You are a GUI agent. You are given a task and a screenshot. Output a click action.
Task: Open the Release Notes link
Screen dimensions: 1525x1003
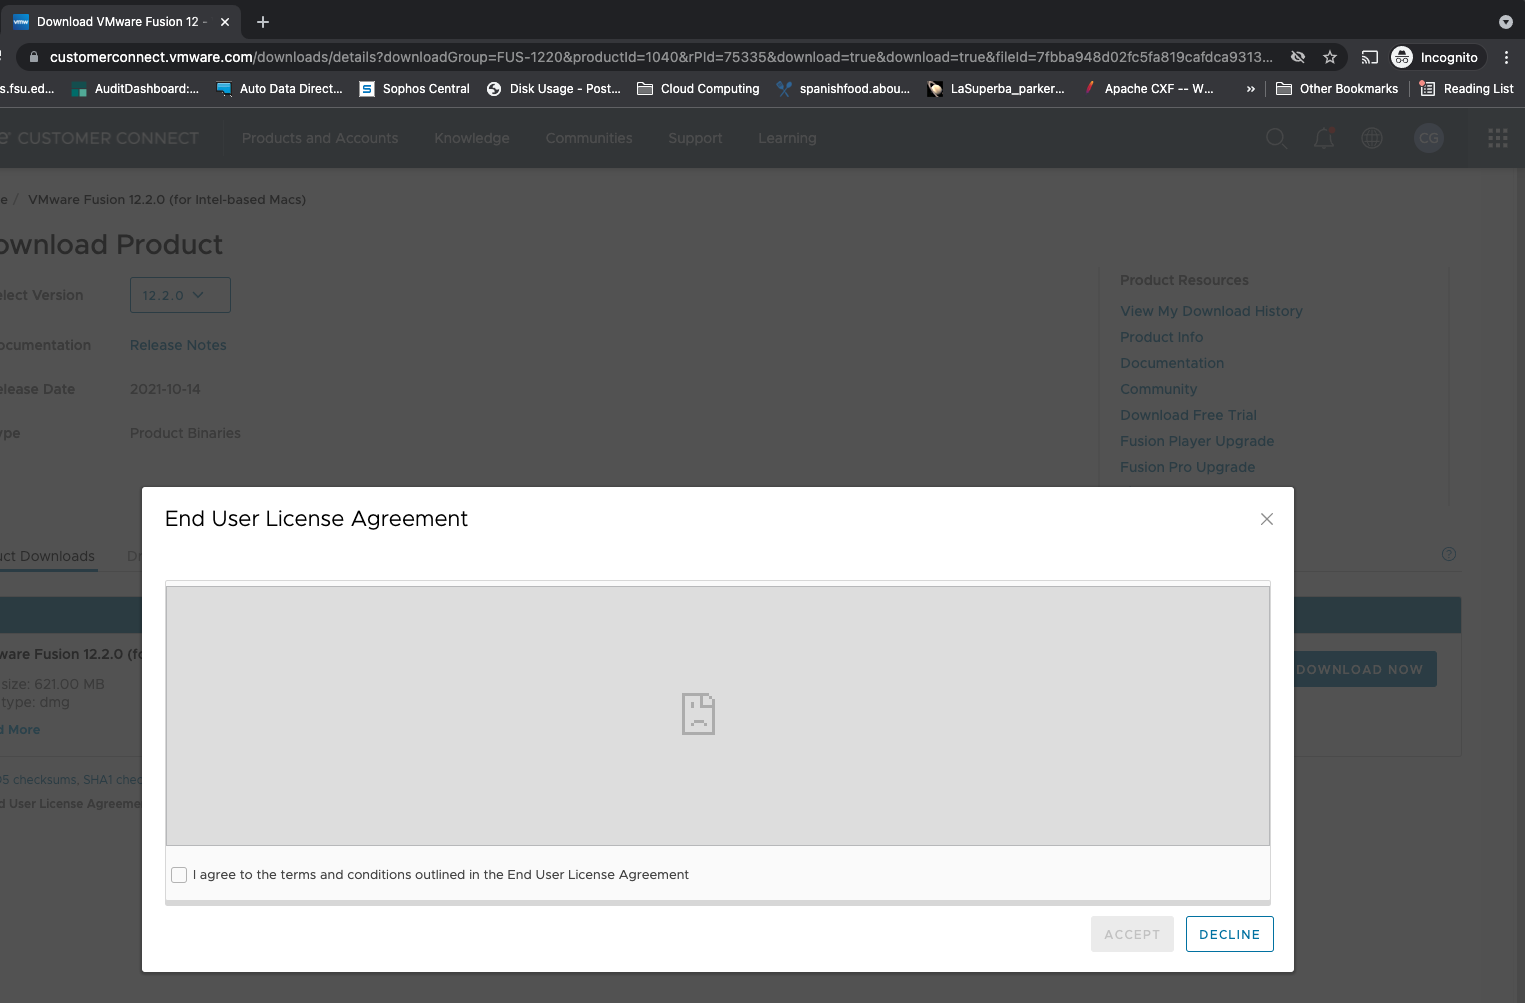point(178,345)
